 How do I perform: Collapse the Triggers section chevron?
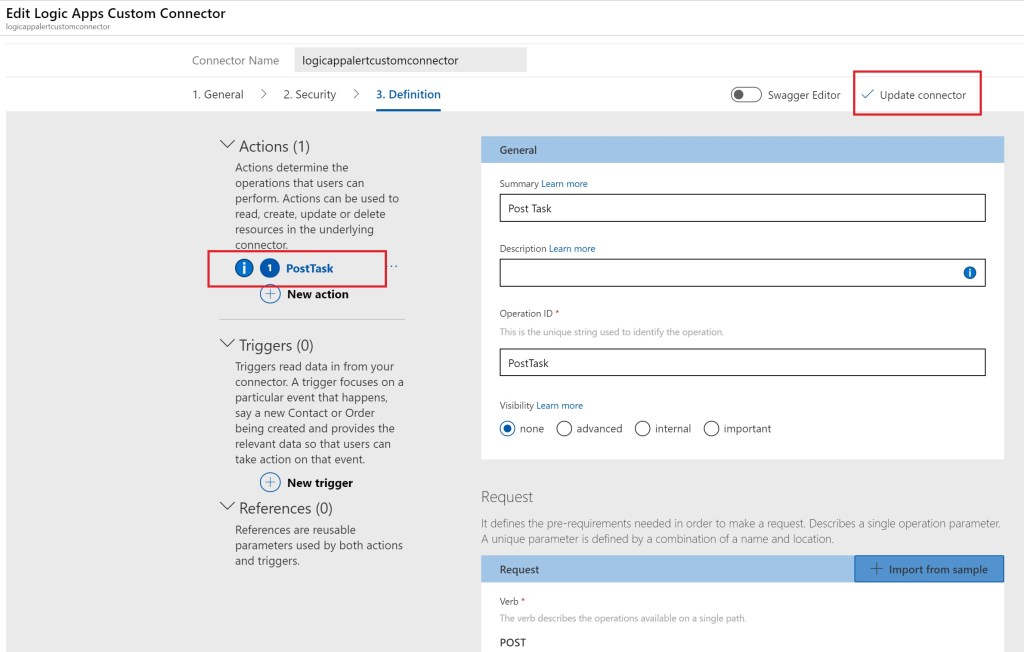[x=226, y=344]
